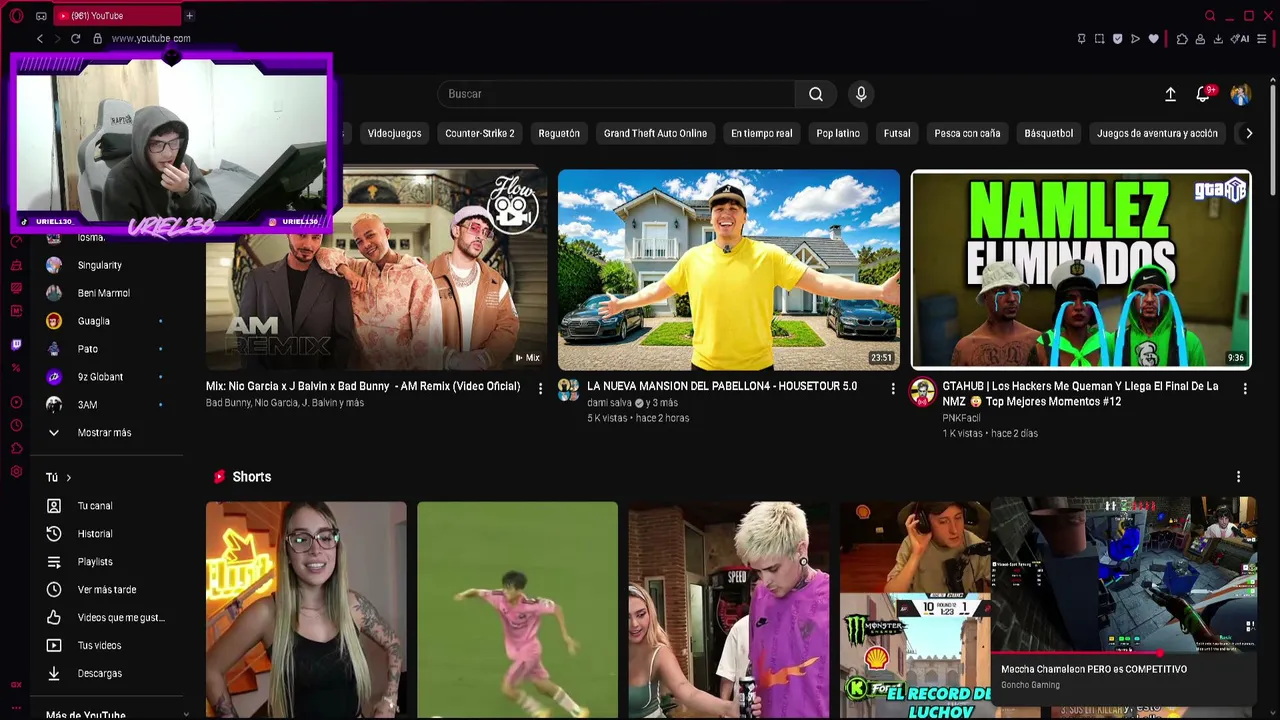Screen dimensions: 1280x720
Task: Open the GX Corner gamepad icon
Action: click(x=41, y=16)
